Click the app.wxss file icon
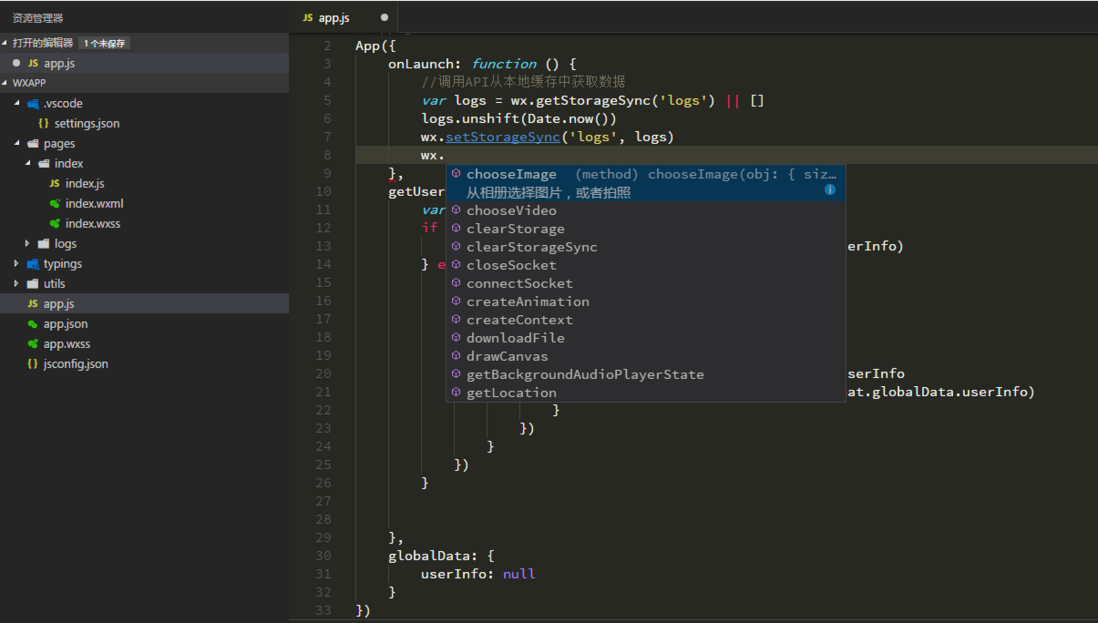The width and height of the screenshot is (1098, 623). point(33,344)
